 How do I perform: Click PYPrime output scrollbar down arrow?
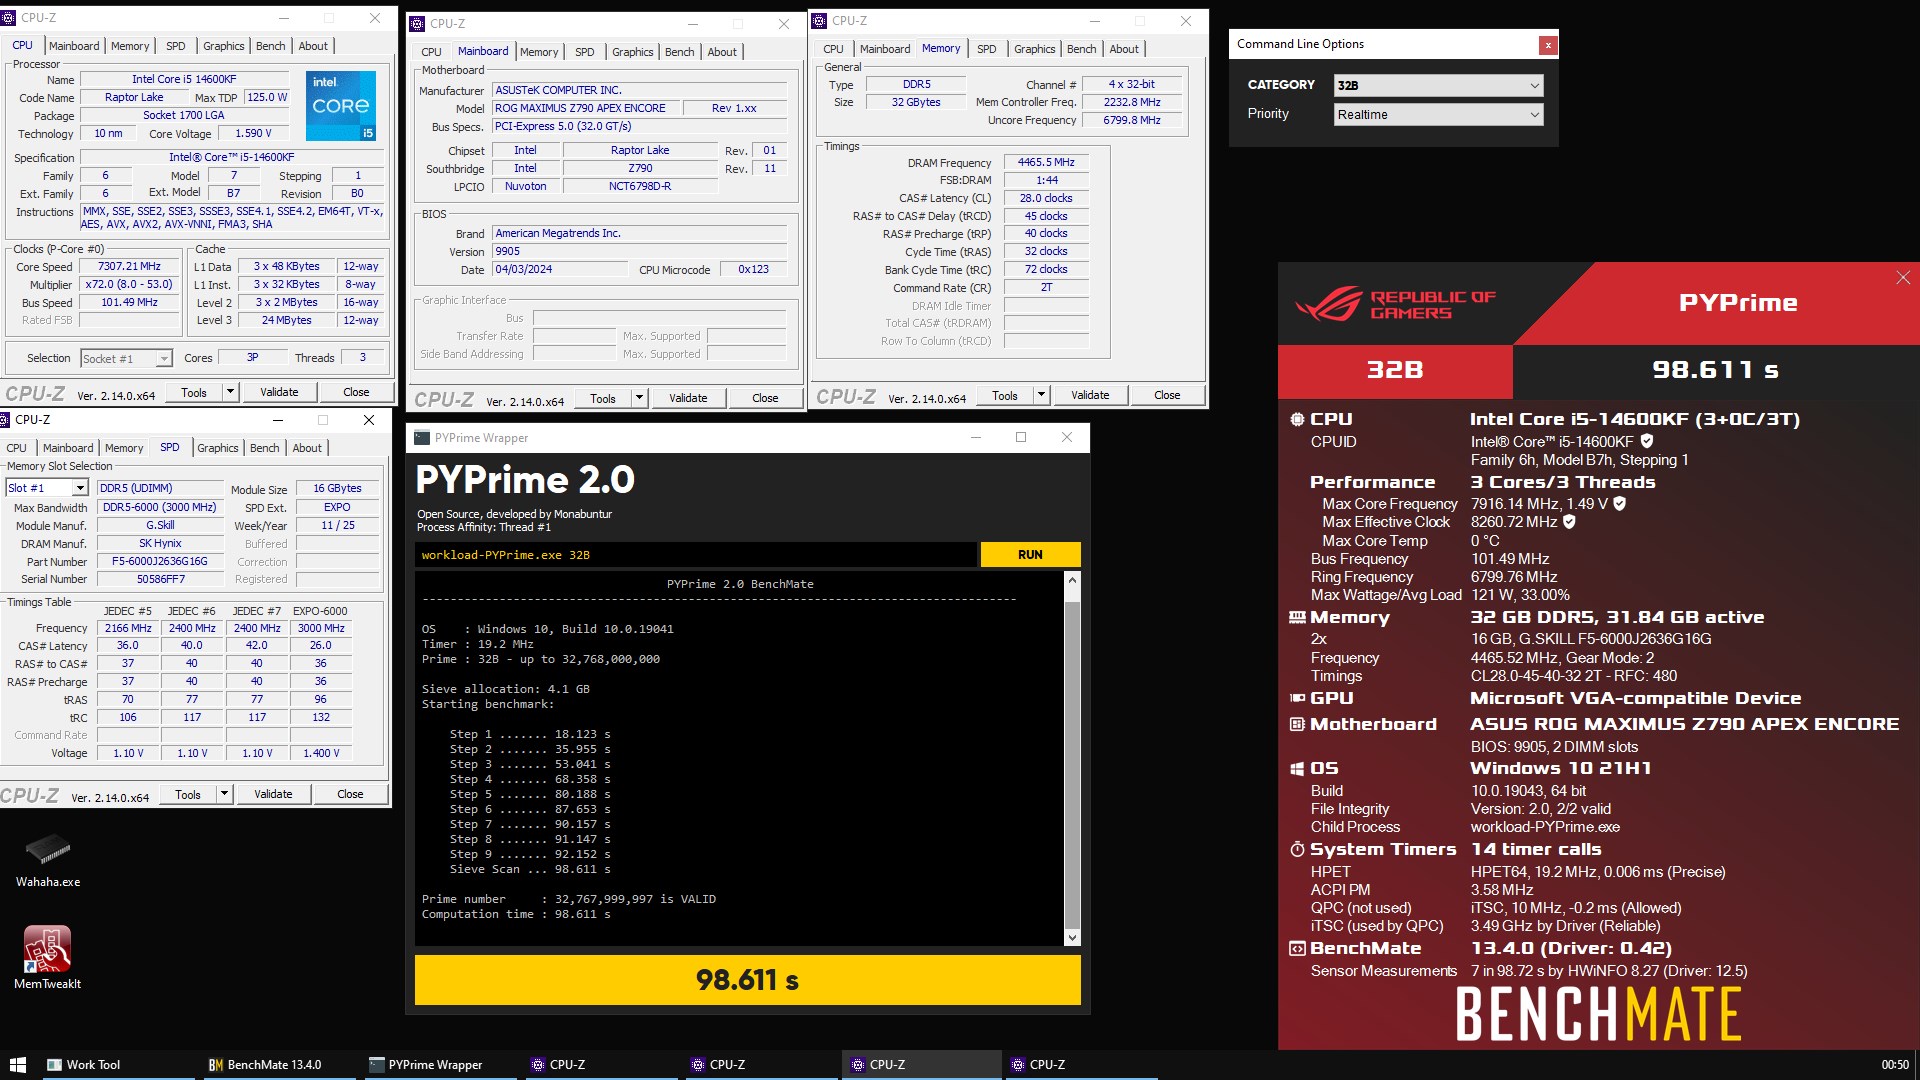click(1073, 937)
